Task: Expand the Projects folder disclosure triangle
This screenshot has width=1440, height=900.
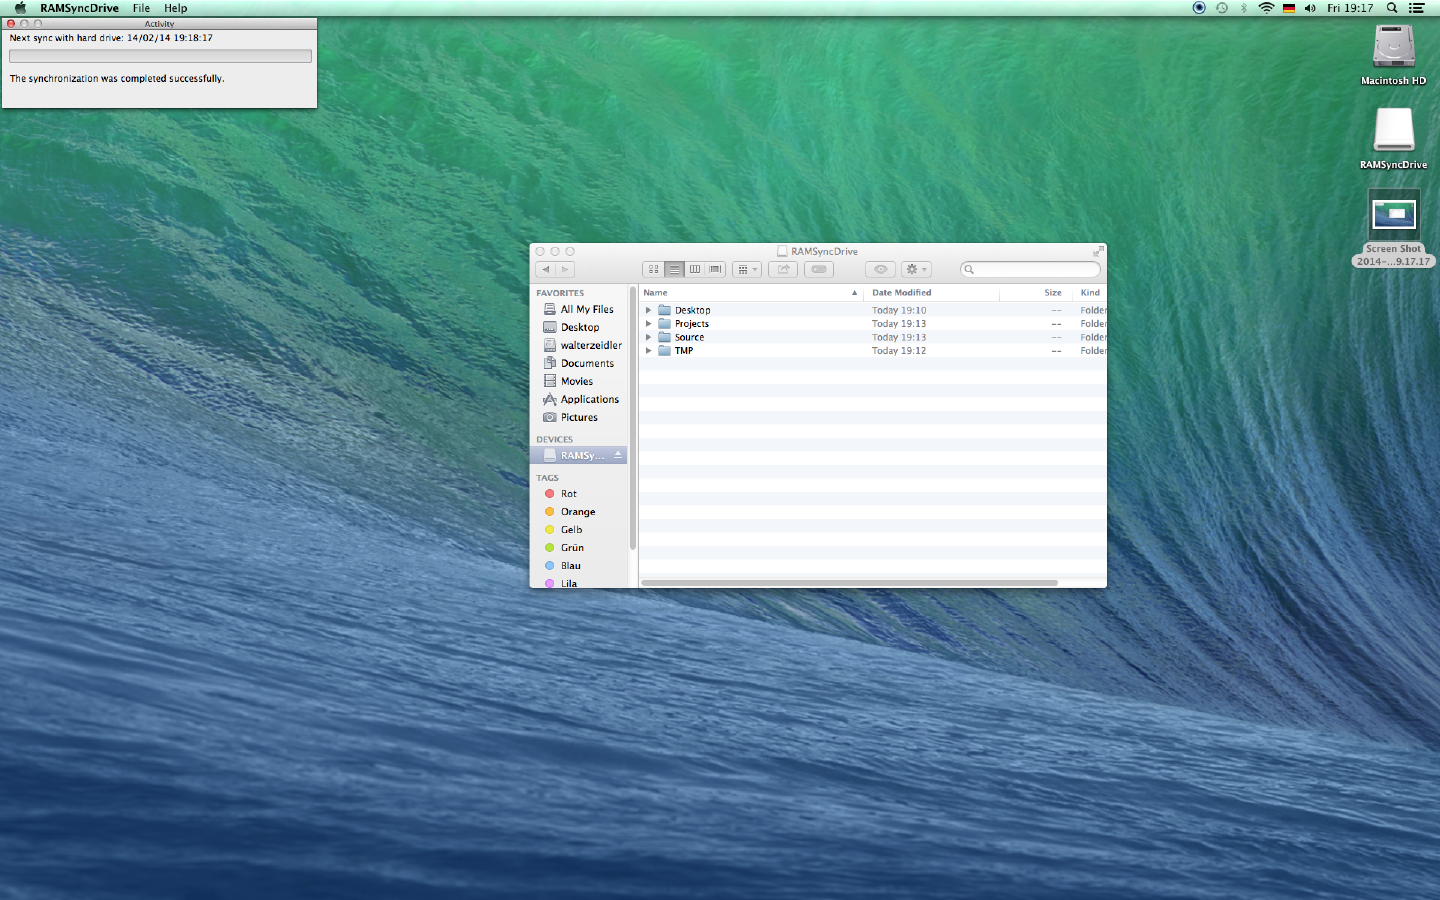Action: coord(649,324)
